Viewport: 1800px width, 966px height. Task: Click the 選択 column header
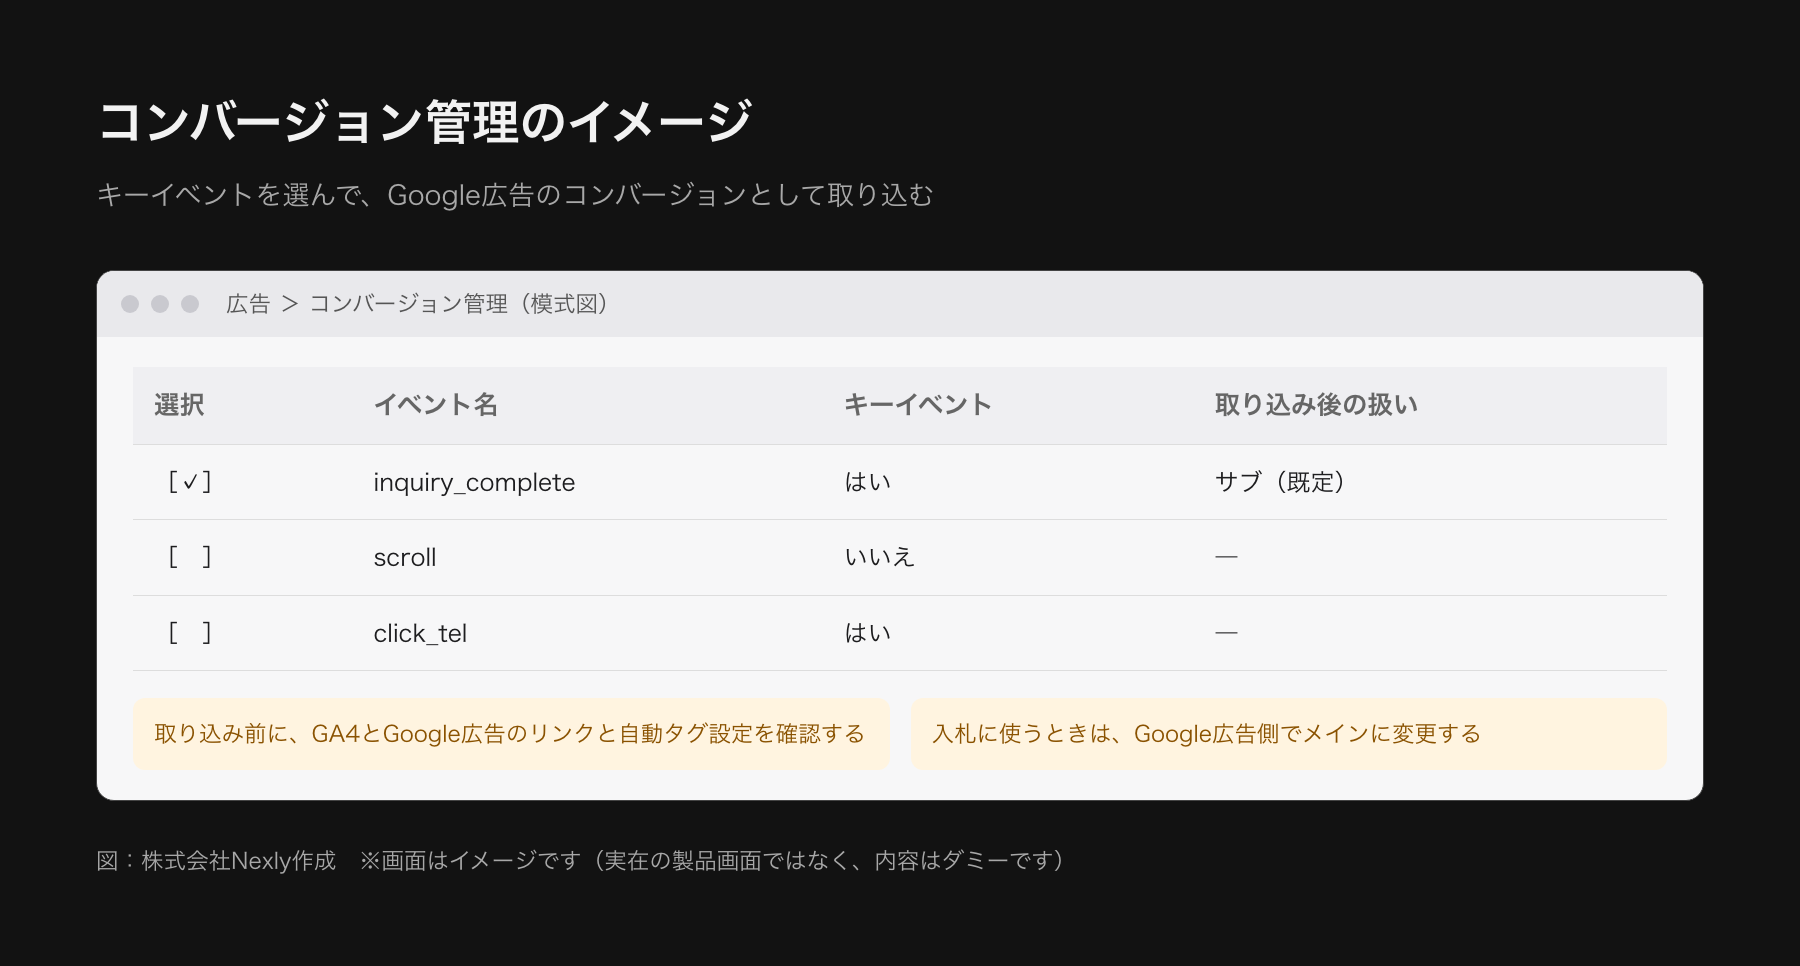pyautogui.click(x=179, y=405)
